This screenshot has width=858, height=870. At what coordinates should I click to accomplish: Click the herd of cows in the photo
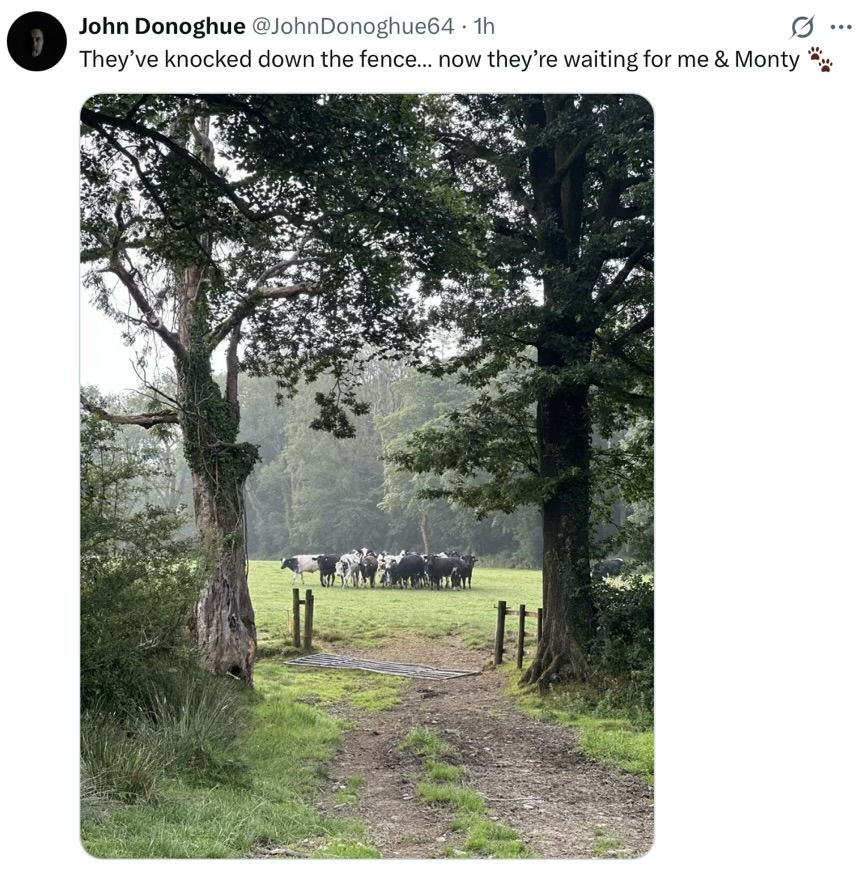click(x=379, y=569)
